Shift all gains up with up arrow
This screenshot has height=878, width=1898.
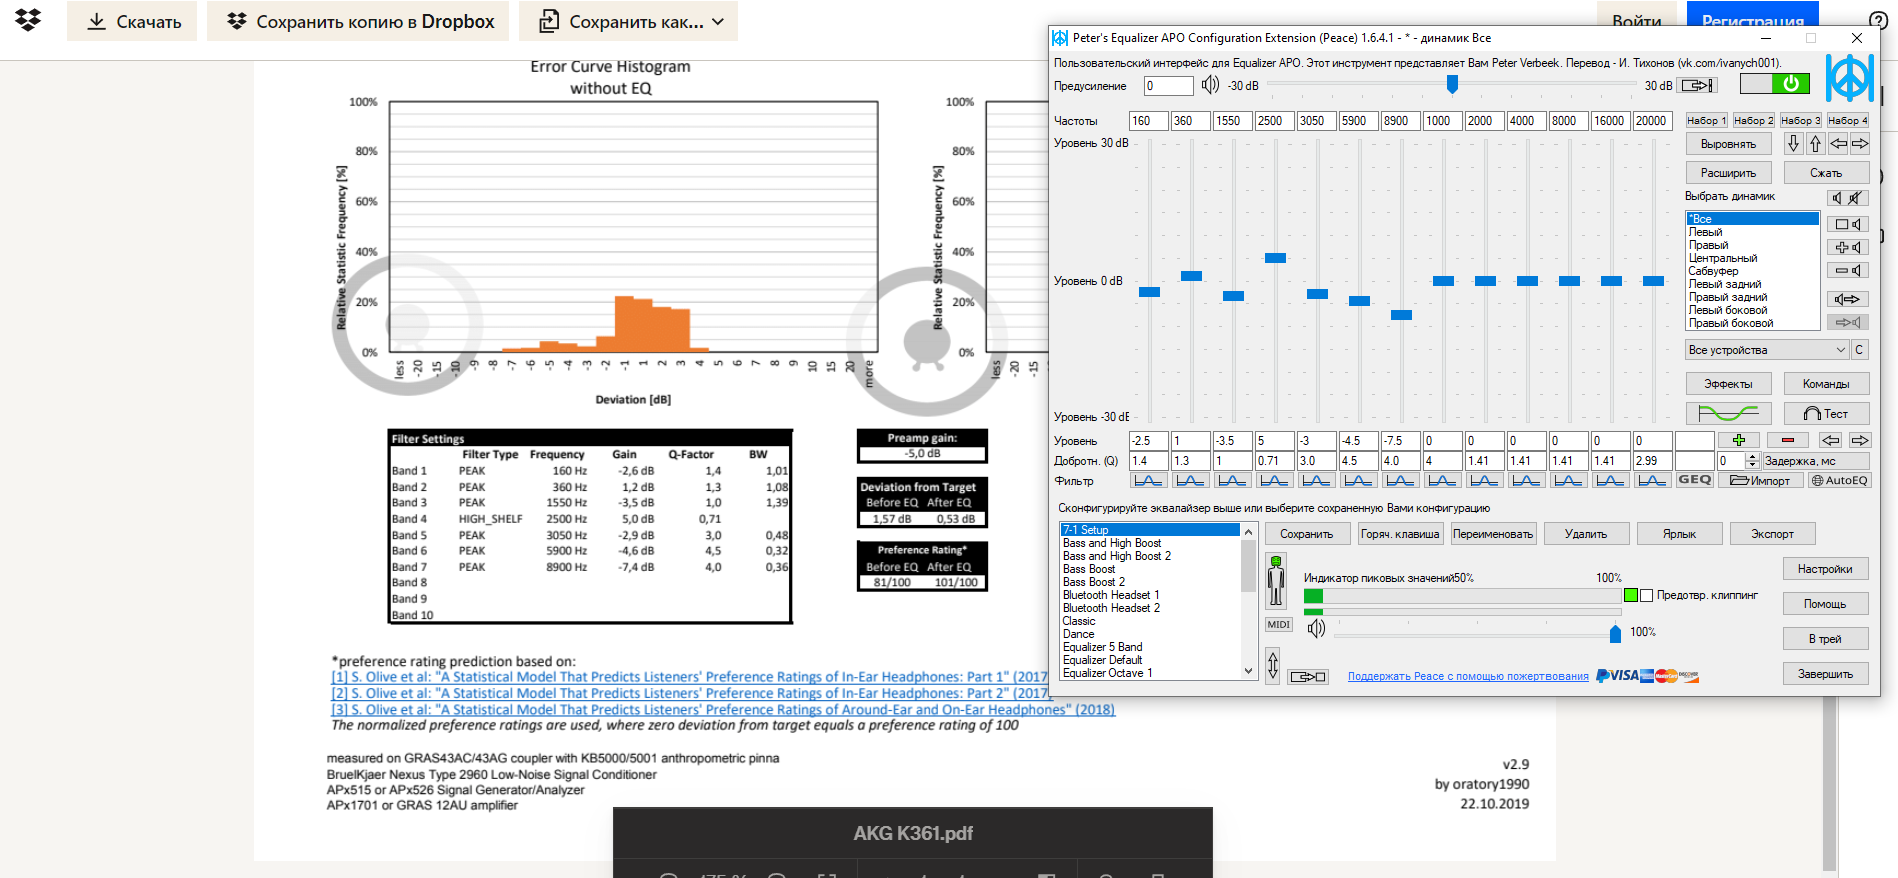coord(1815,144)
